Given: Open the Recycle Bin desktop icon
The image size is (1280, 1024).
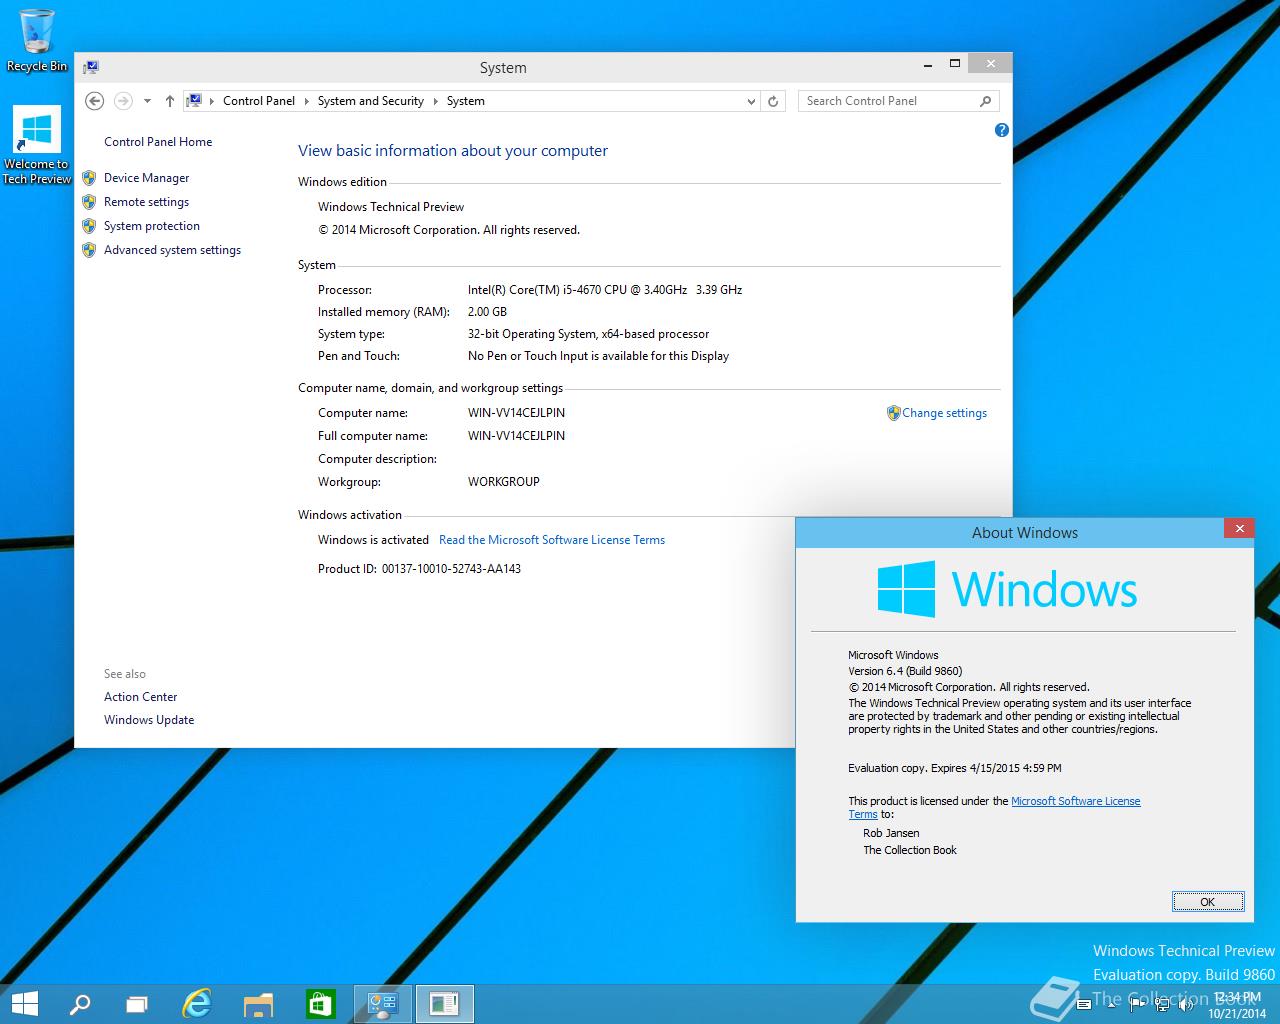Looking at the screenshot, I should point(37,40).
